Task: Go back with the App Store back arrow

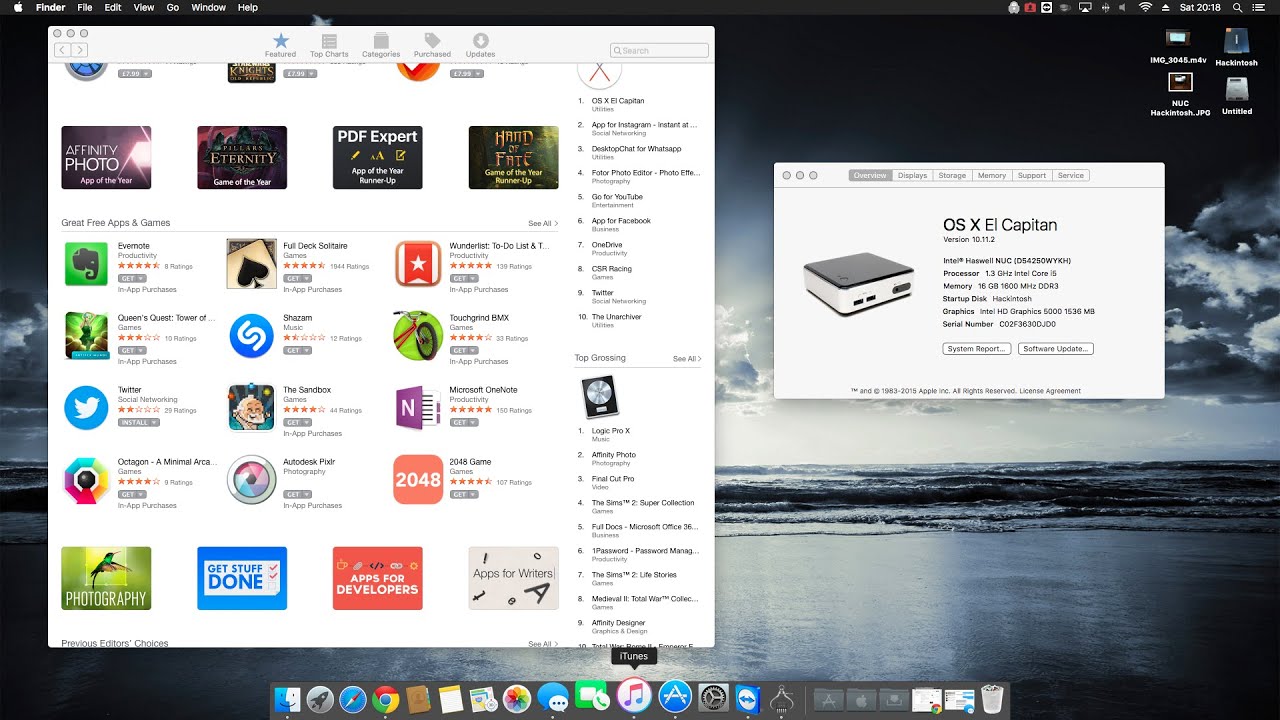Action: [x=62, y=49]
